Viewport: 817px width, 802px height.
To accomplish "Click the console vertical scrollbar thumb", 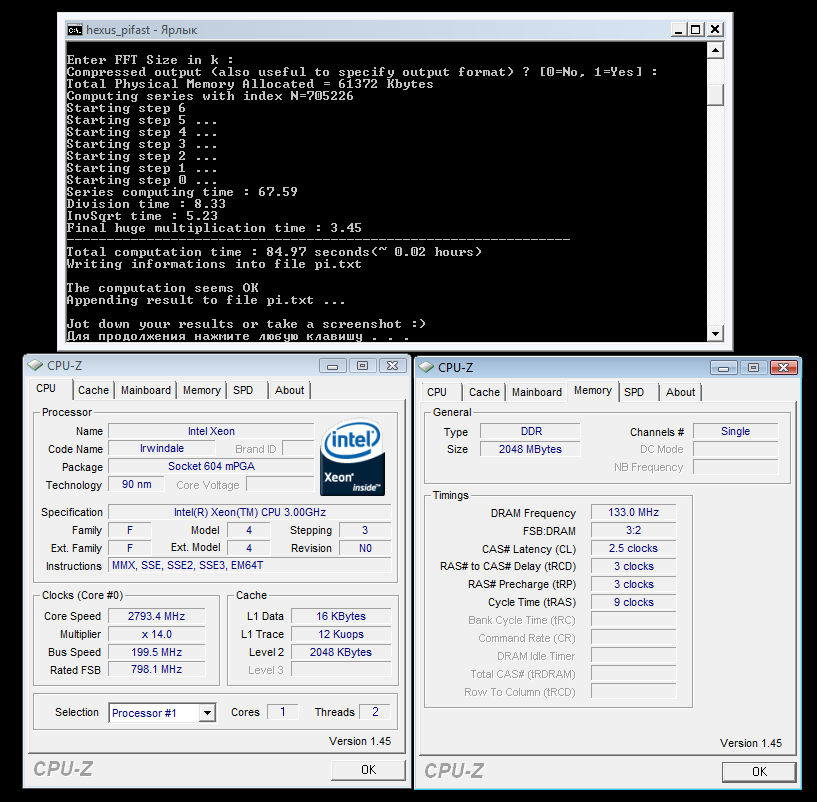I will (x=715, y=95).
